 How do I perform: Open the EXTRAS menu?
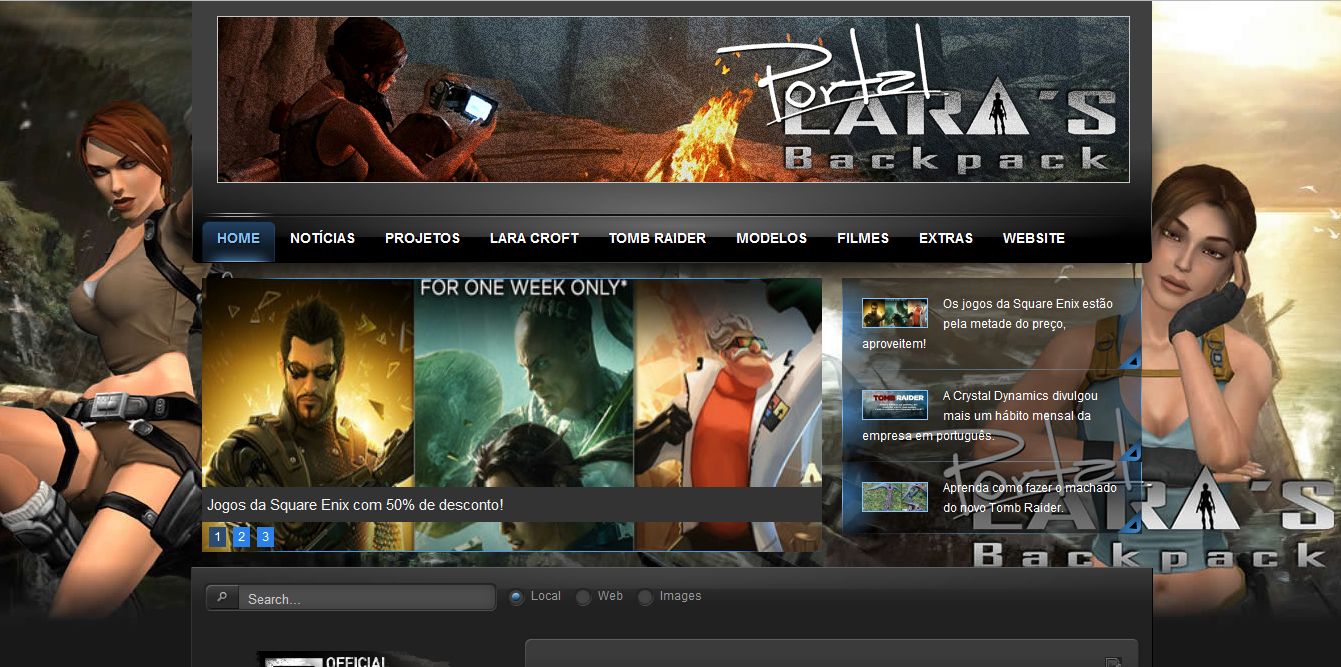pyautogui.click(x=946, y=239)
